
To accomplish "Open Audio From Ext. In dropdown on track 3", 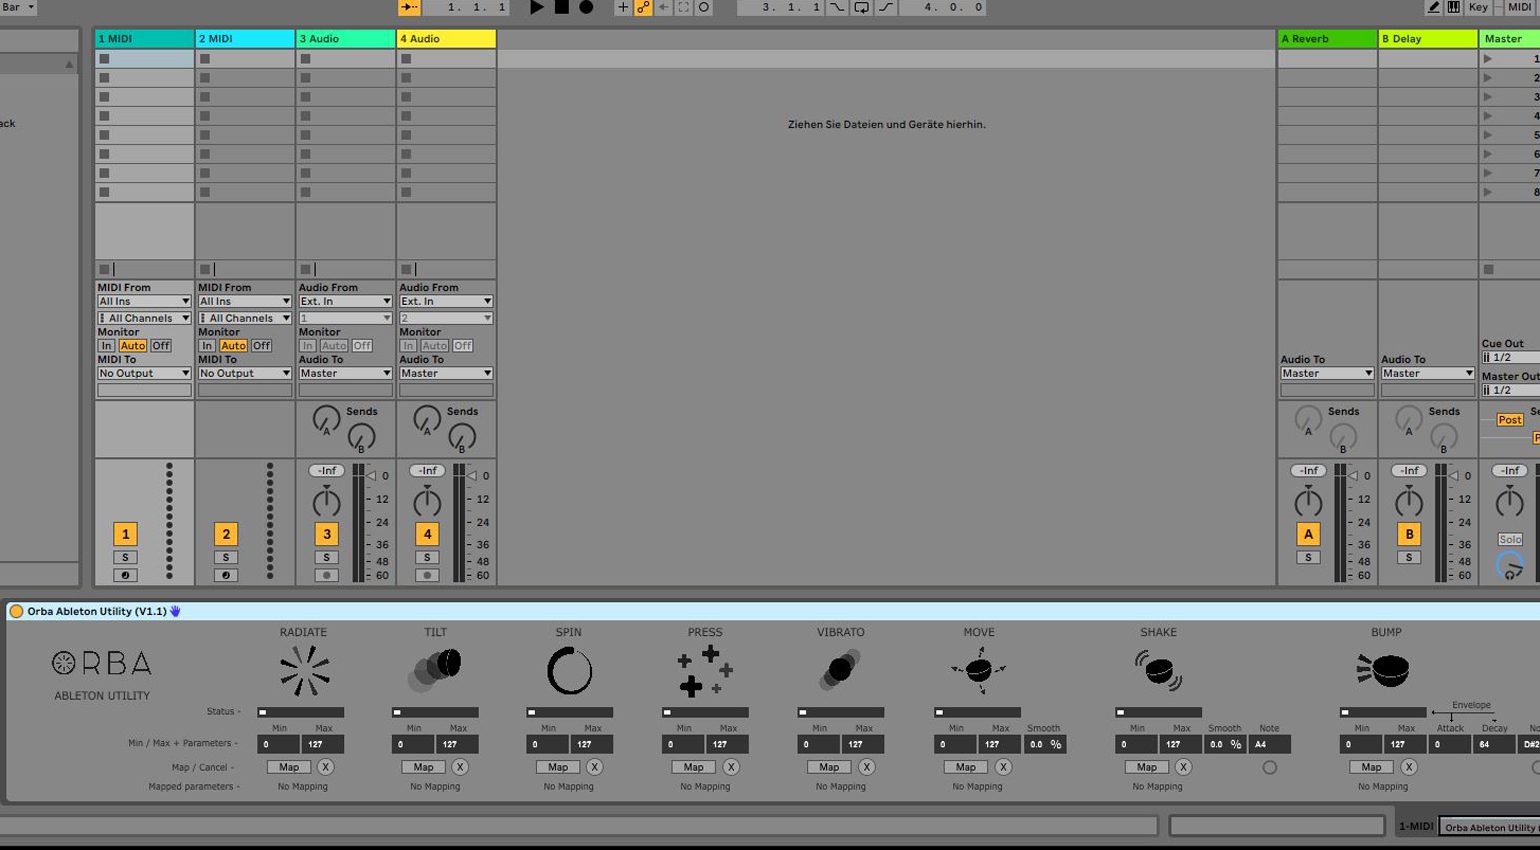I will click(346, 301).
